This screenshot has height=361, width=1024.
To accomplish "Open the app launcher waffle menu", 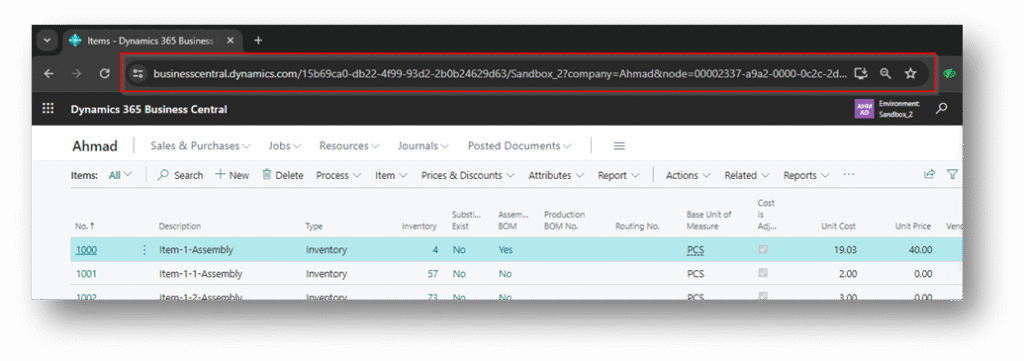I will click(x=48, y=109).
